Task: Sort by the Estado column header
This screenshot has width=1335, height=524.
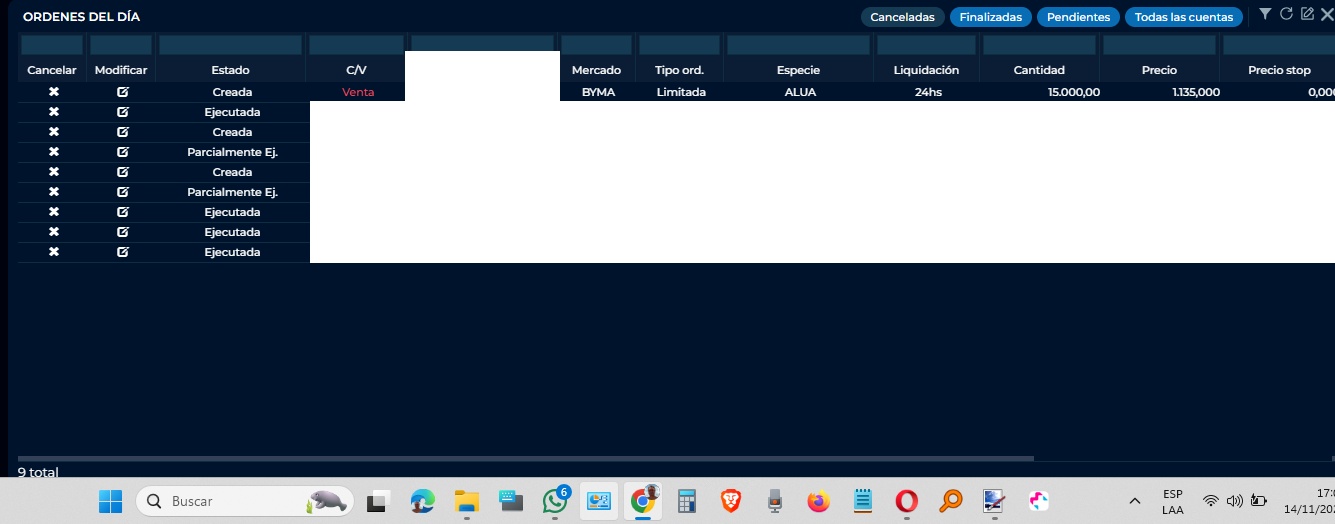Action: 230,70
